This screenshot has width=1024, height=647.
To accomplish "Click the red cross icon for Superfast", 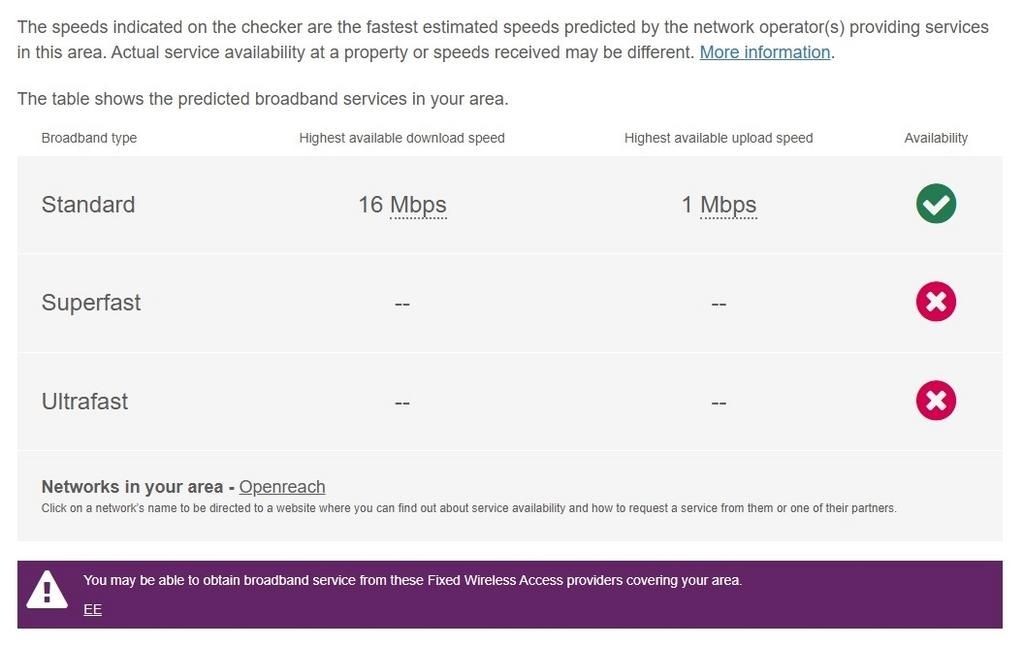I will pos(935,302).
